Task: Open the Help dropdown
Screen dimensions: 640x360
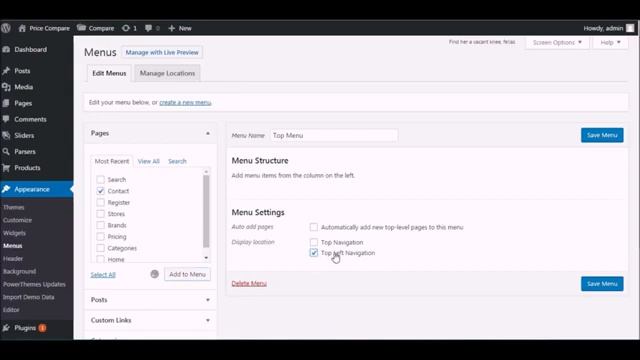Action: pyautogui.click(x=610, y=42)
